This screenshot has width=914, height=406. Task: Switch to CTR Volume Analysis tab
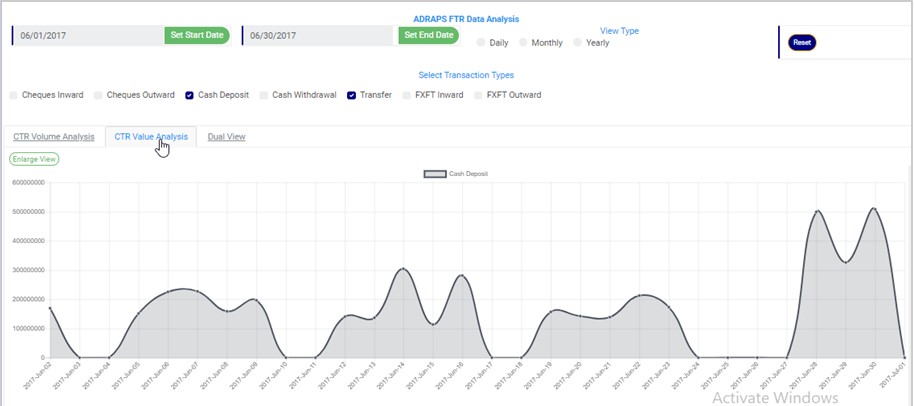(x=54, y=137)
